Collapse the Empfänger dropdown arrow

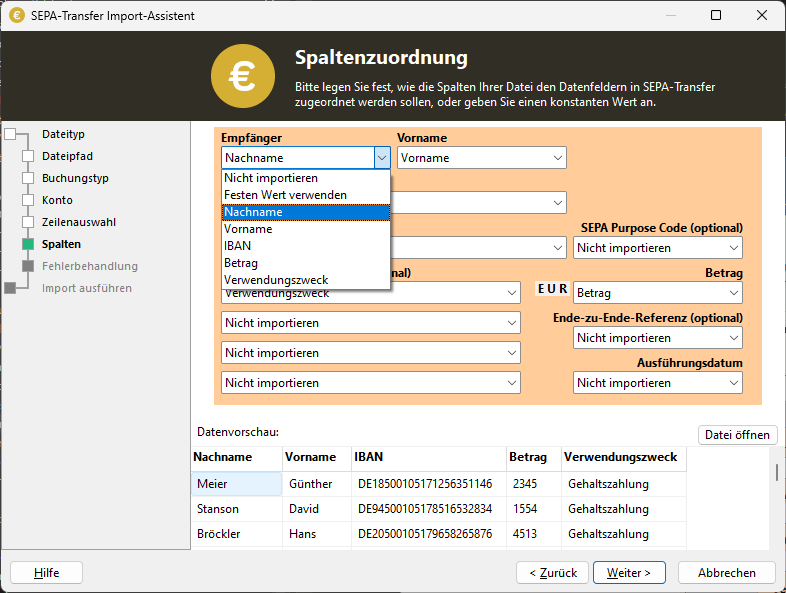click(x=381, y=157)
